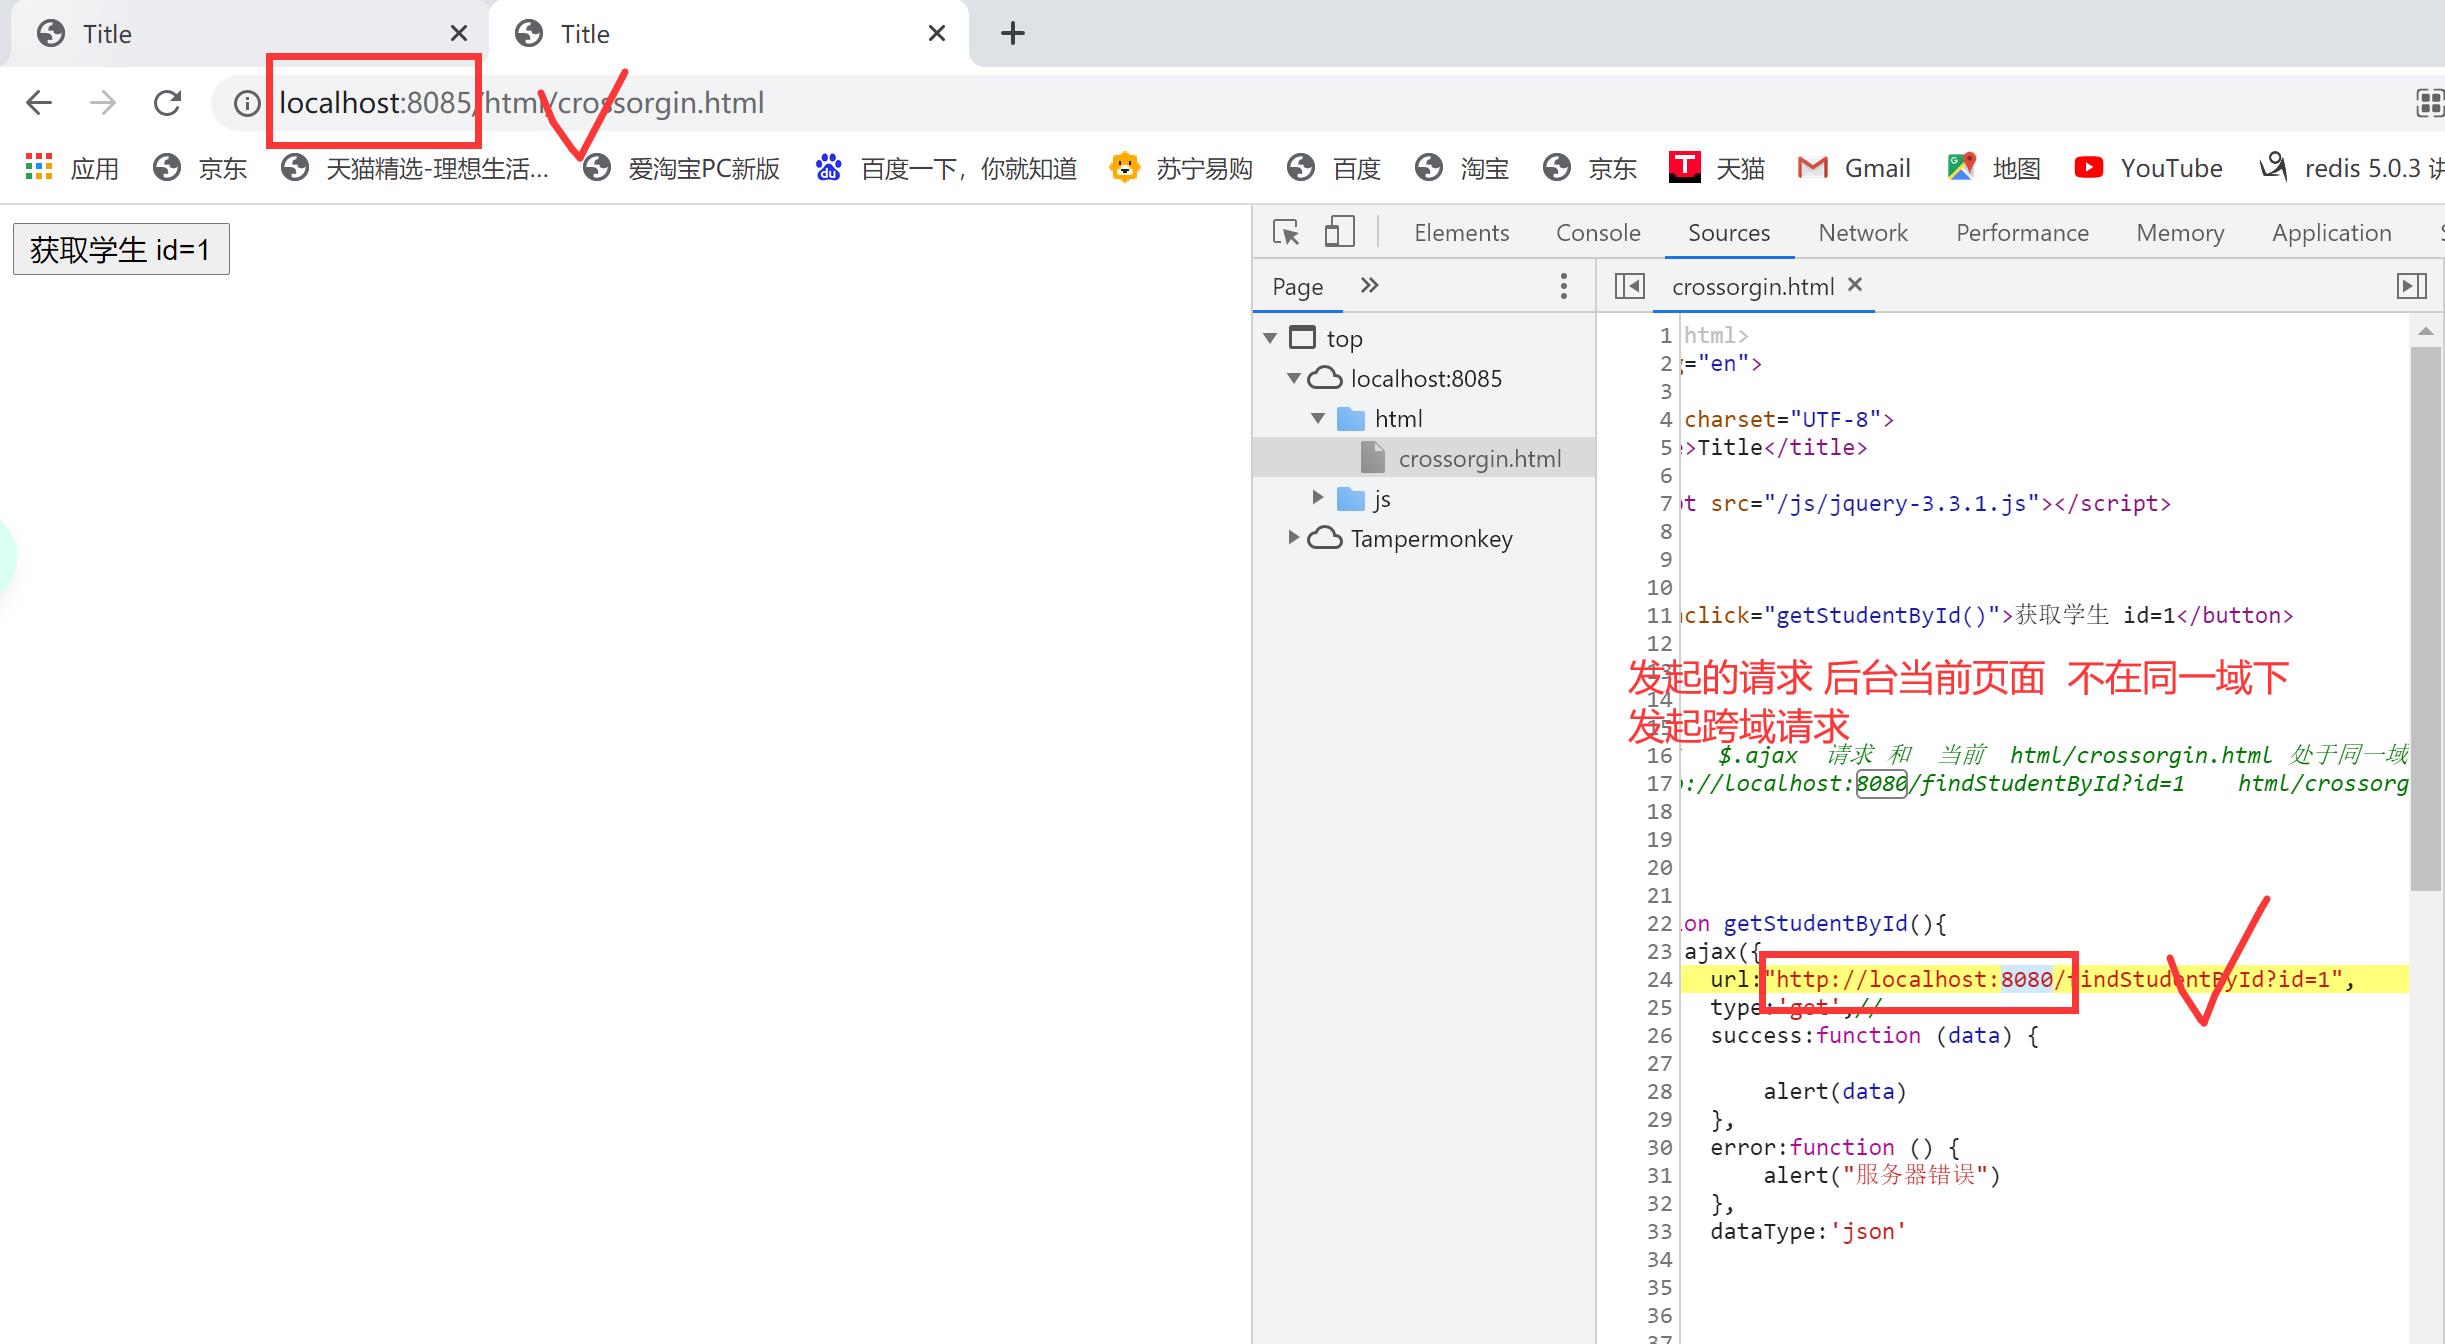This screenshot has height=1344, width=2445.
Task: Select the crossorgin.html editor tab
Action: tap(1753, 287)
